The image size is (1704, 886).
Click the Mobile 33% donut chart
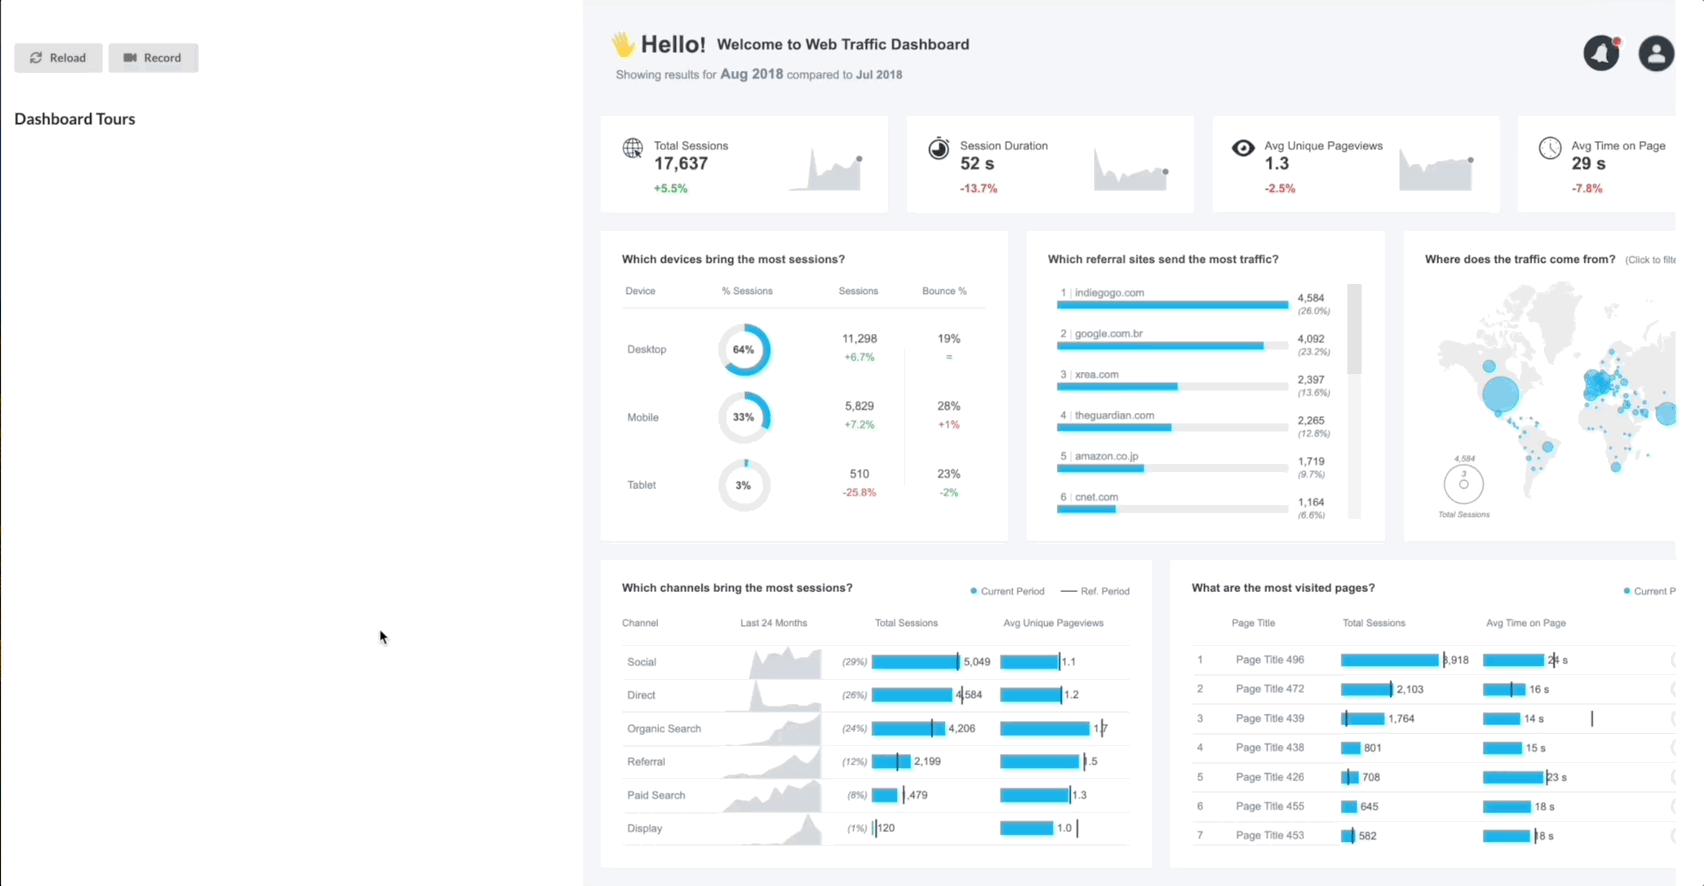coord(744,417)
